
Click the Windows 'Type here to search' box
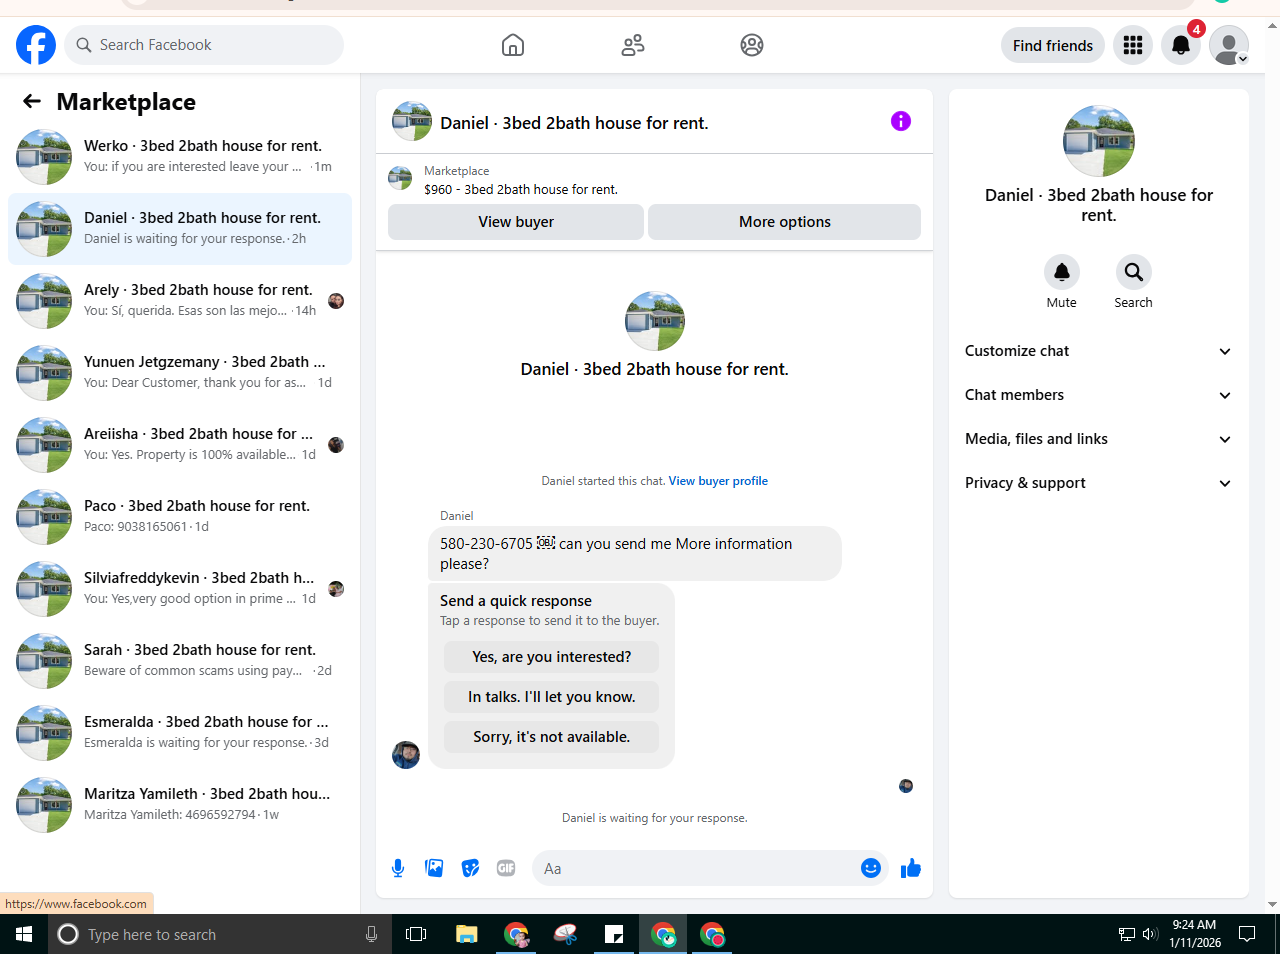coord(218,934)
